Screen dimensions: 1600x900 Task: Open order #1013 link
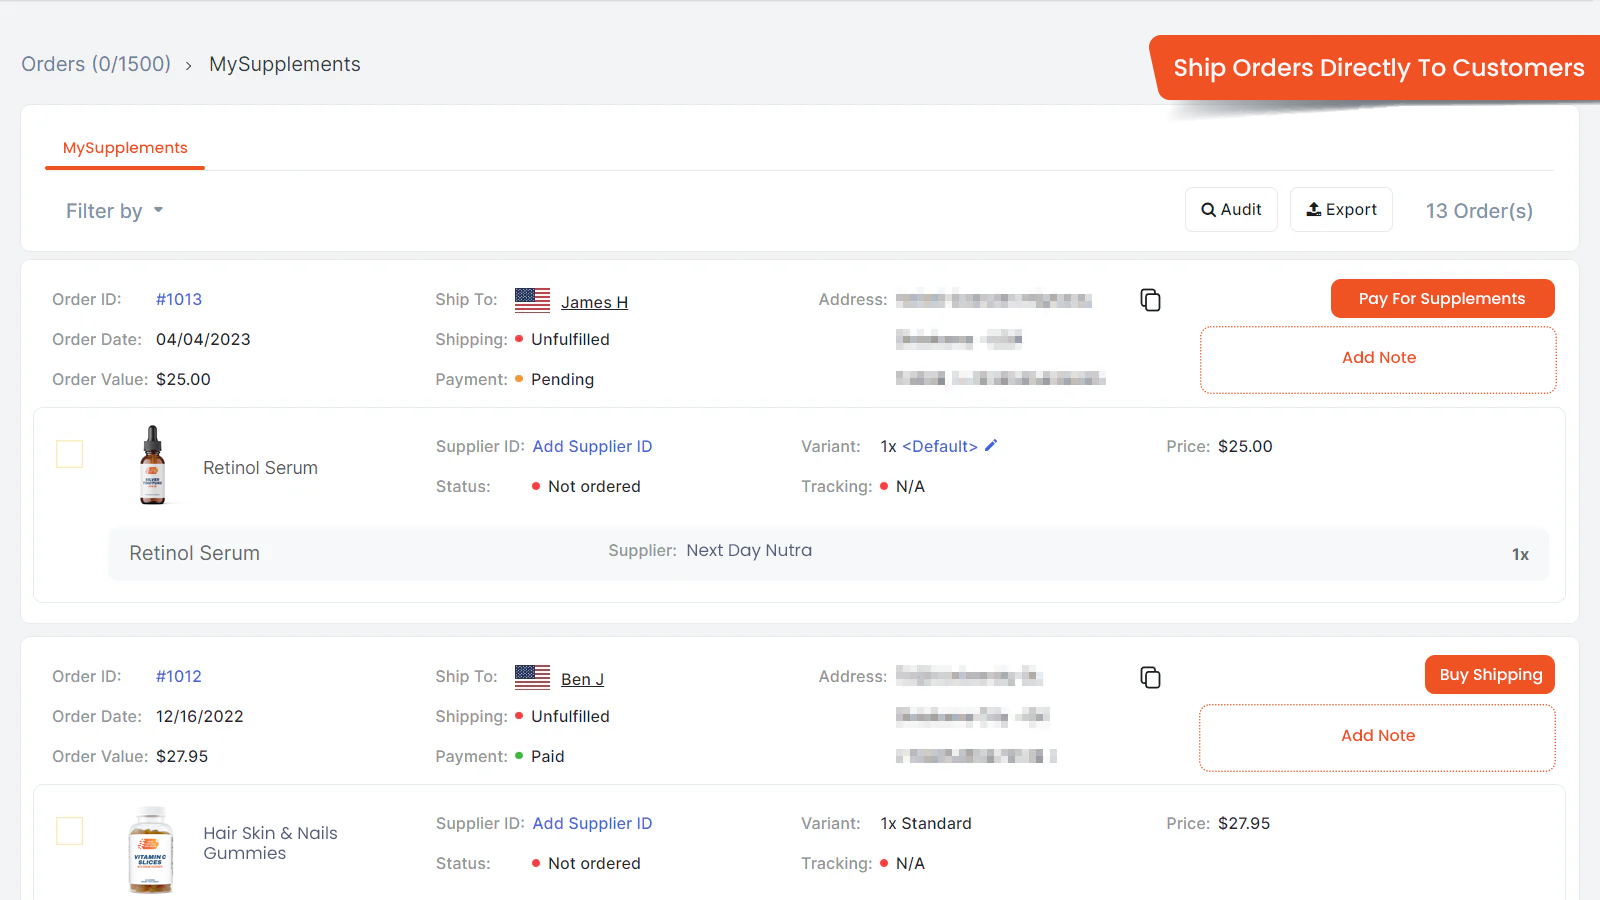coord(179,299)
